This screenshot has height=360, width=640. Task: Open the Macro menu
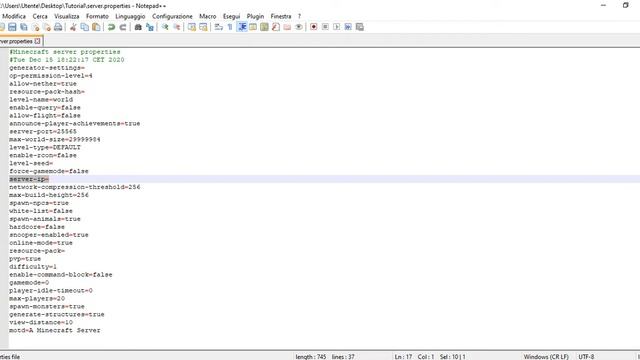coord(207,16)
